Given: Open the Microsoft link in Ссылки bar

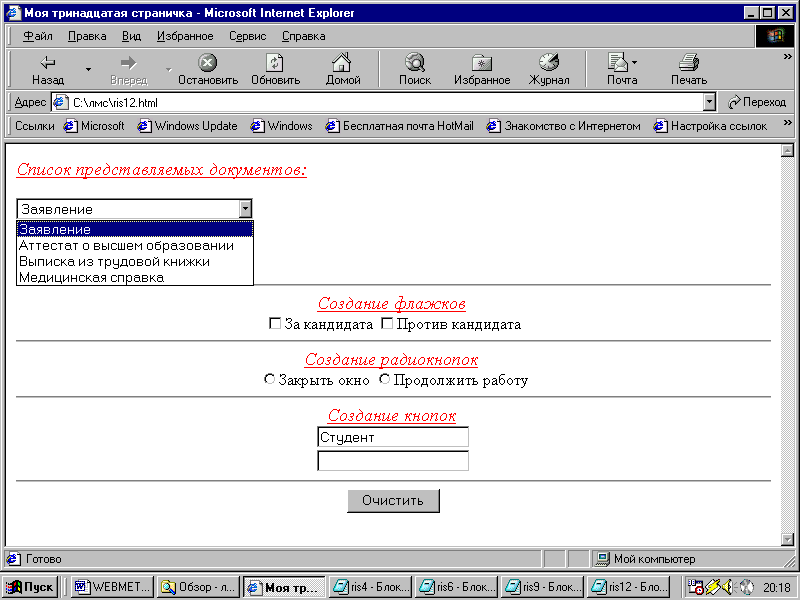Looking at the screenshot, I should coord(94,126).
